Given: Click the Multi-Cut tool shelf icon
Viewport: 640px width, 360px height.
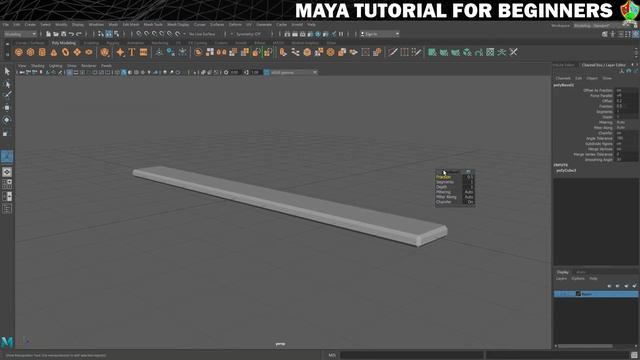Looking at the screenshot, I should [393, 52].
